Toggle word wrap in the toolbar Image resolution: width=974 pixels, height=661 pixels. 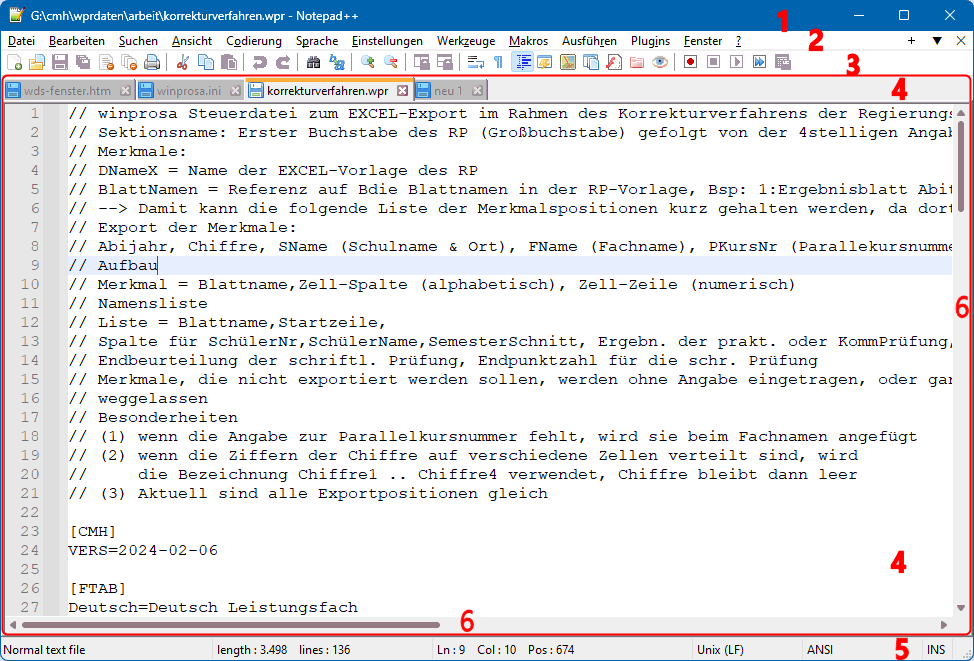click(x=476, y=62)
